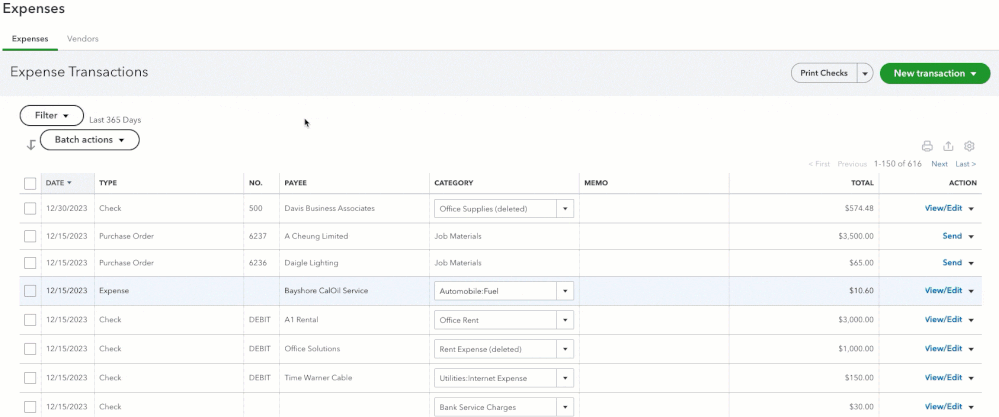Open action arrow for Time Warner Cable row
Image resolution: width=999 pixels, height=417 pixels.
970,378
